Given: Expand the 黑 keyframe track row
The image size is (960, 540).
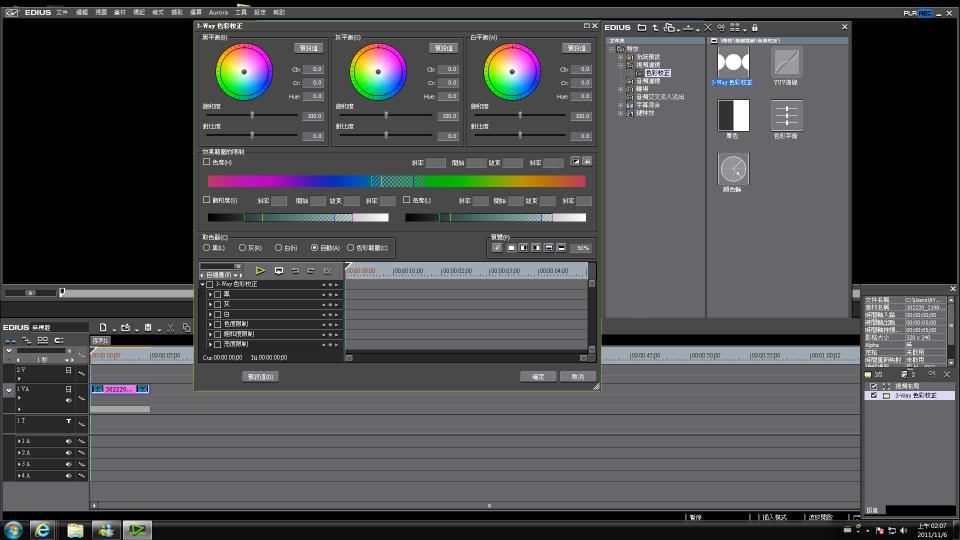Looking at the screenshot, I should click(x=210, y=294).
